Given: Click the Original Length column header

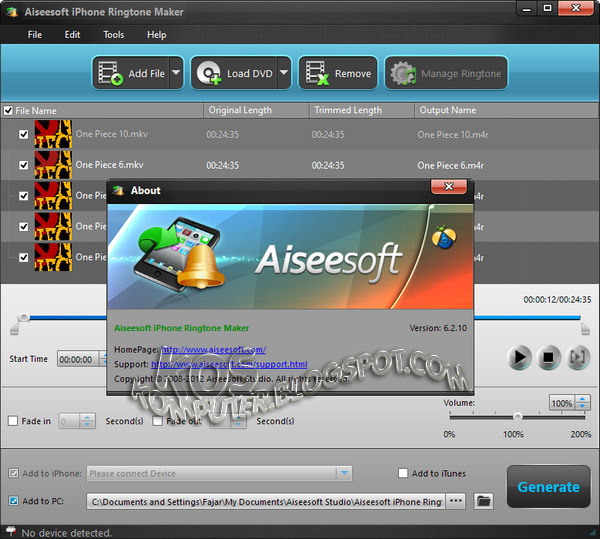Looking at the screenshot, I should click(x=256, y=110).
